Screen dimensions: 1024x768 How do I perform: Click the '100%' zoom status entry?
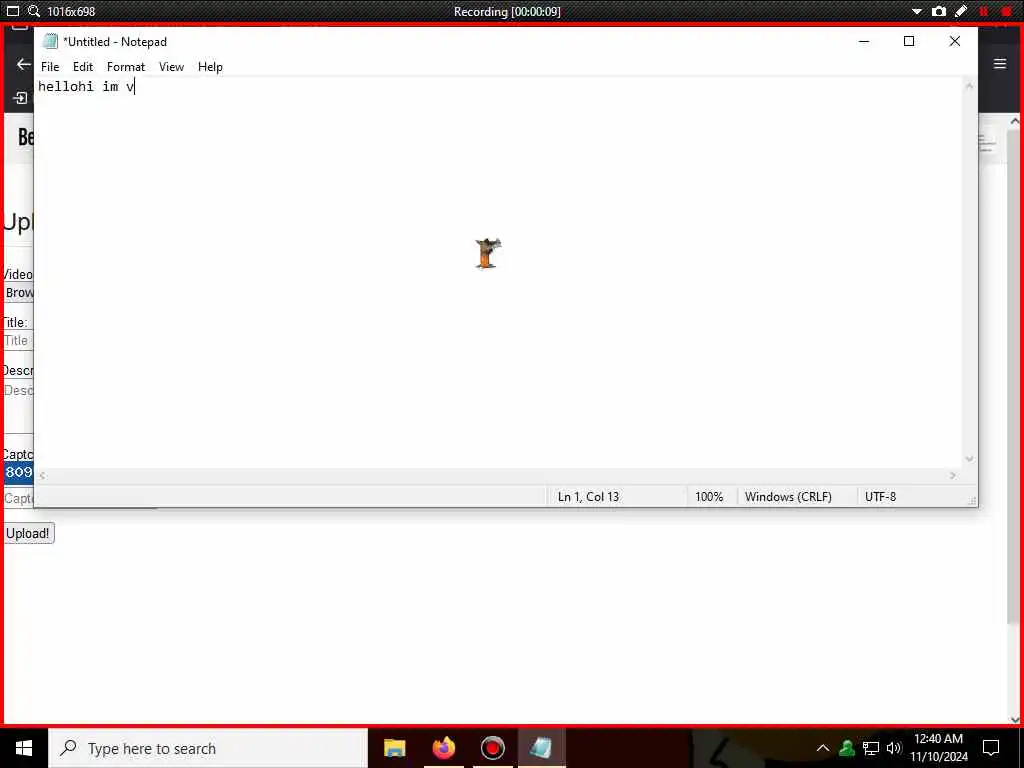click(709, 496)
